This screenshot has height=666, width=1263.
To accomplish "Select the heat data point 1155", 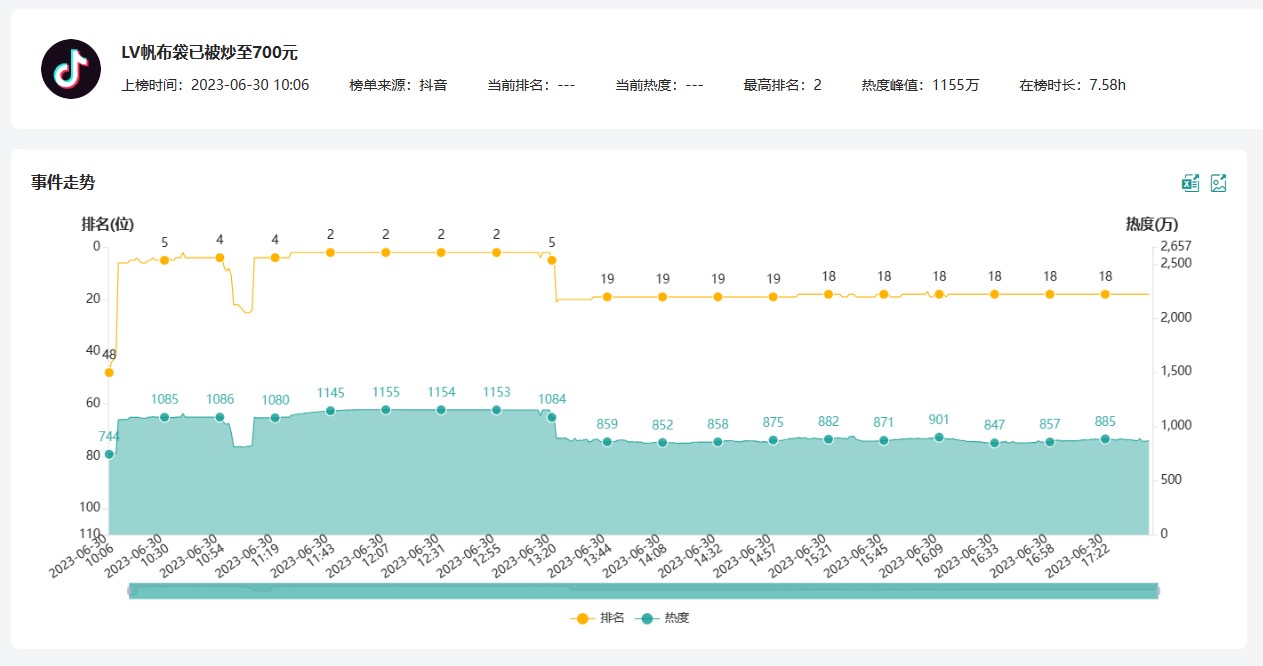I will [386, 410].
